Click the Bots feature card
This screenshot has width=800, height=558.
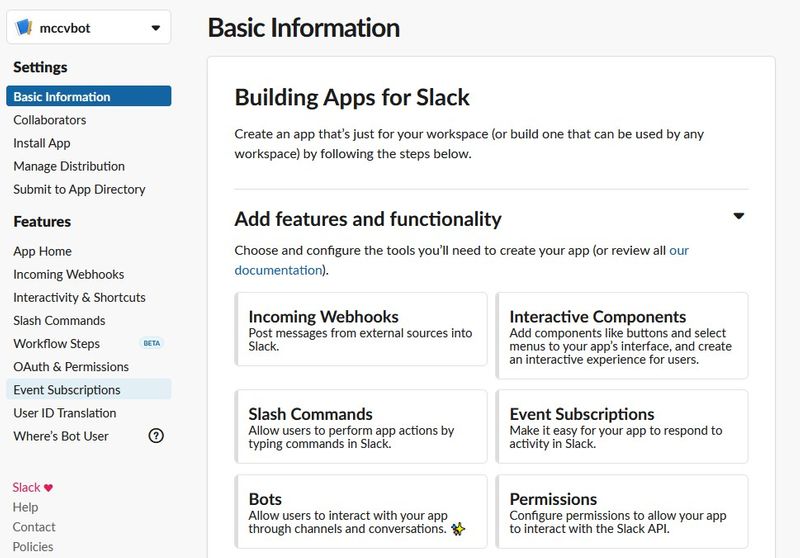[x=361, y=511]
